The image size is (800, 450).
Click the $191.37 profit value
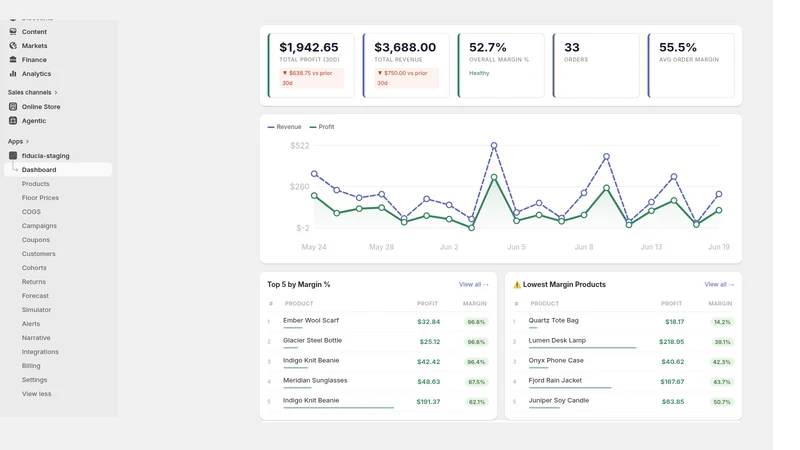(428, 402)
